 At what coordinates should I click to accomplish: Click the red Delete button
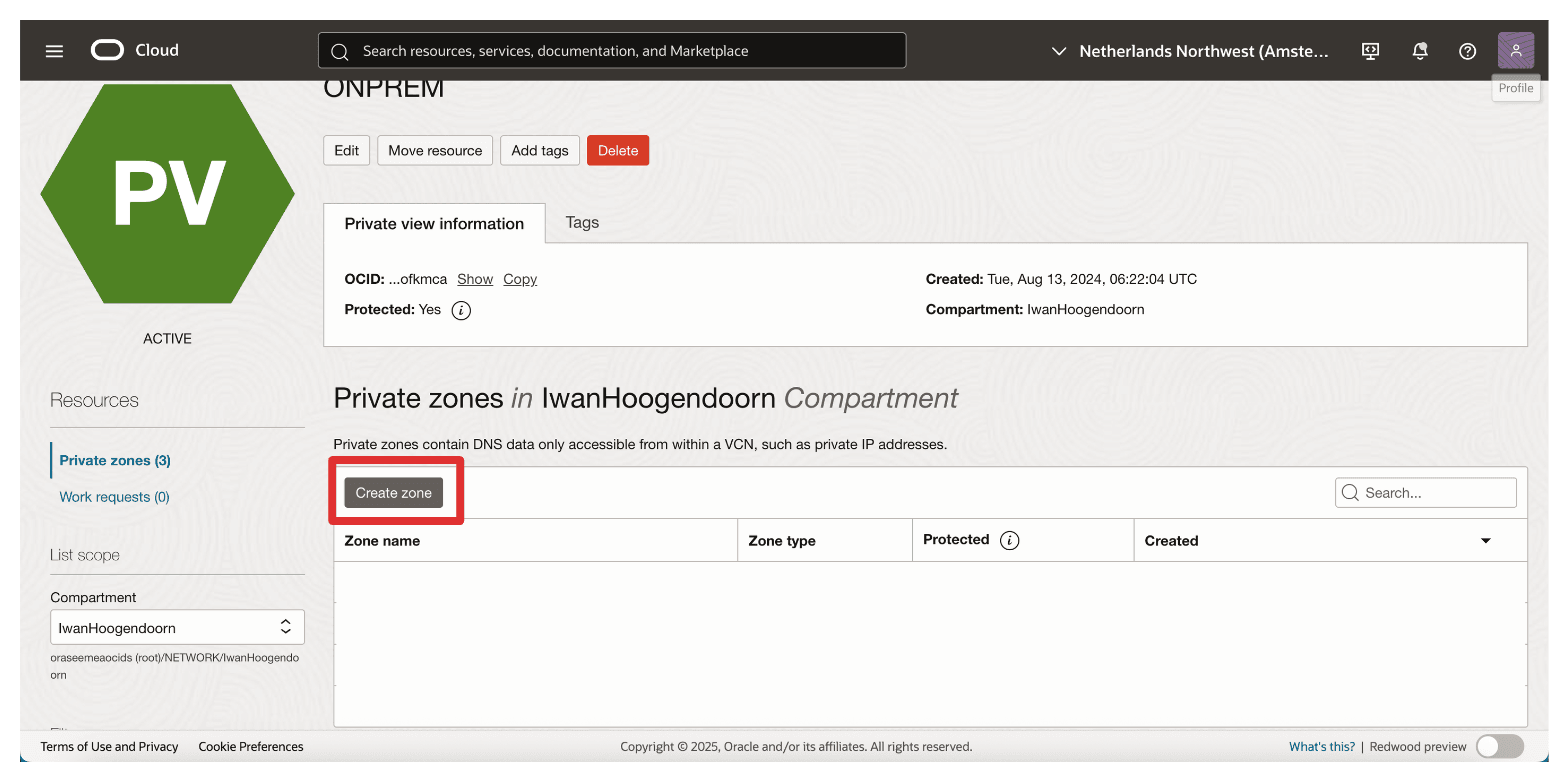[x=618, y=150]
